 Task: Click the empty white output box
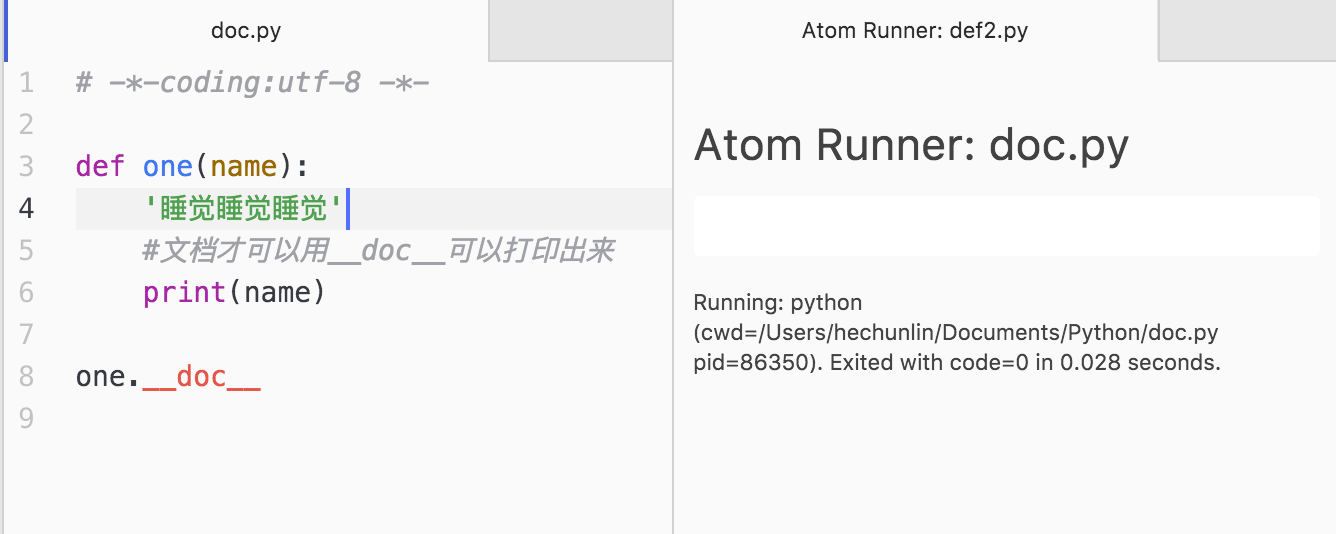(1007, 226)
